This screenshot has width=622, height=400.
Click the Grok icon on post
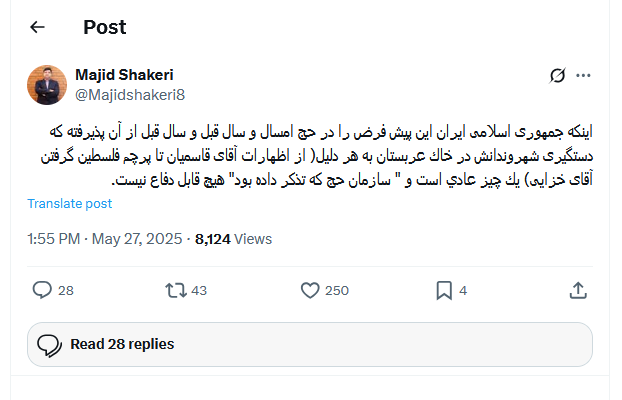point(558,75)
